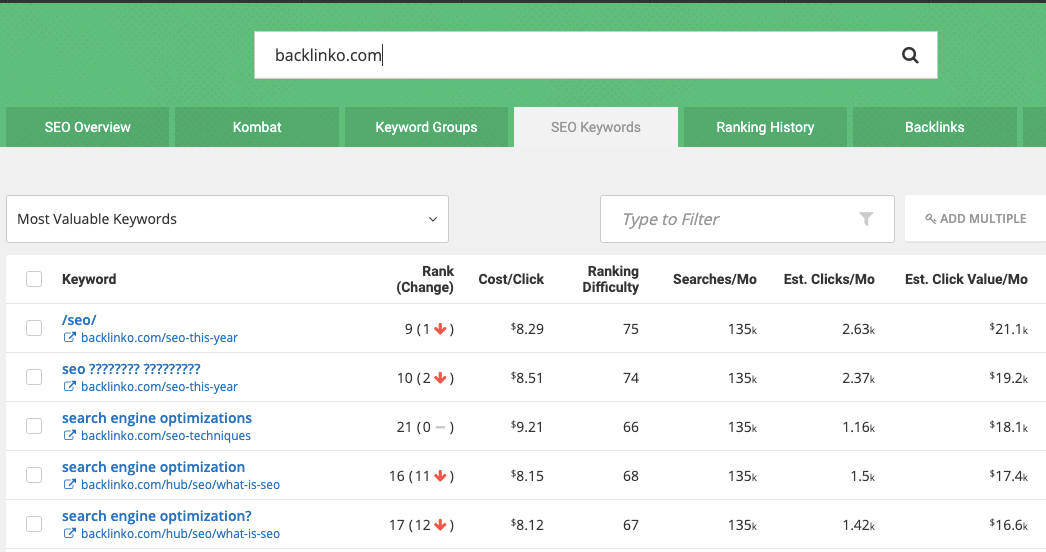Open search engine optimization keyword link
The height and width of the screenshot is (552, 1046).
pos(153,467)
